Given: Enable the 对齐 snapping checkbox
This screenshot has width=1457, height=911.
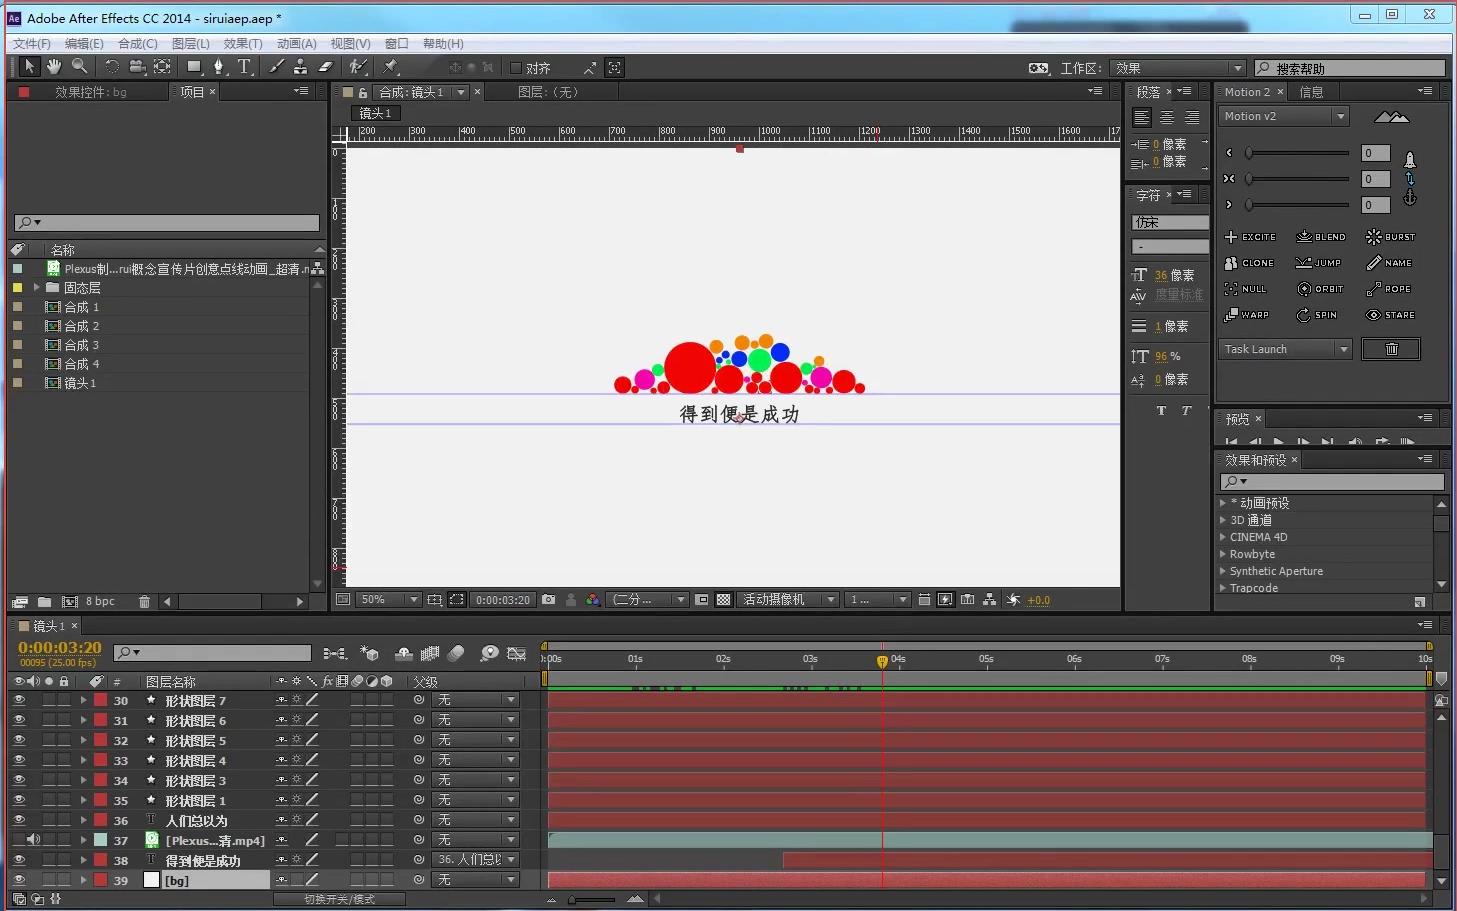Looking at the screenshot, I should [x=514, y=67].
